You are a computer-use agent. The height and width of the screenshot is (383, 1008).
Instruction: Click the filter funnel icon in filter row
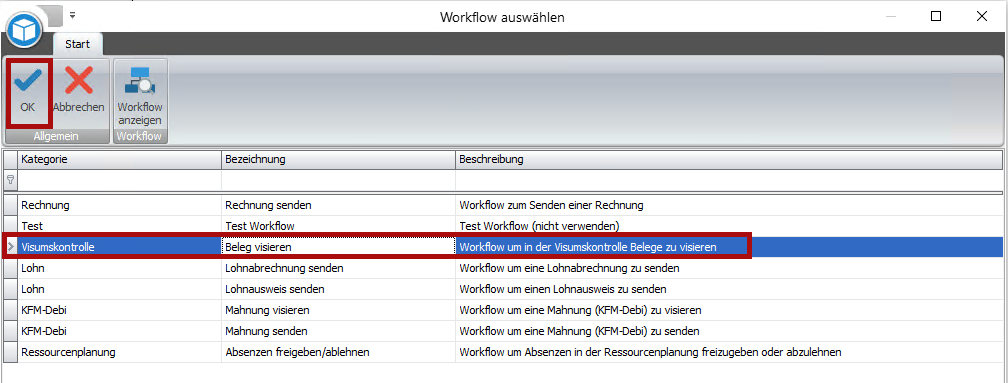click(10, 180)
